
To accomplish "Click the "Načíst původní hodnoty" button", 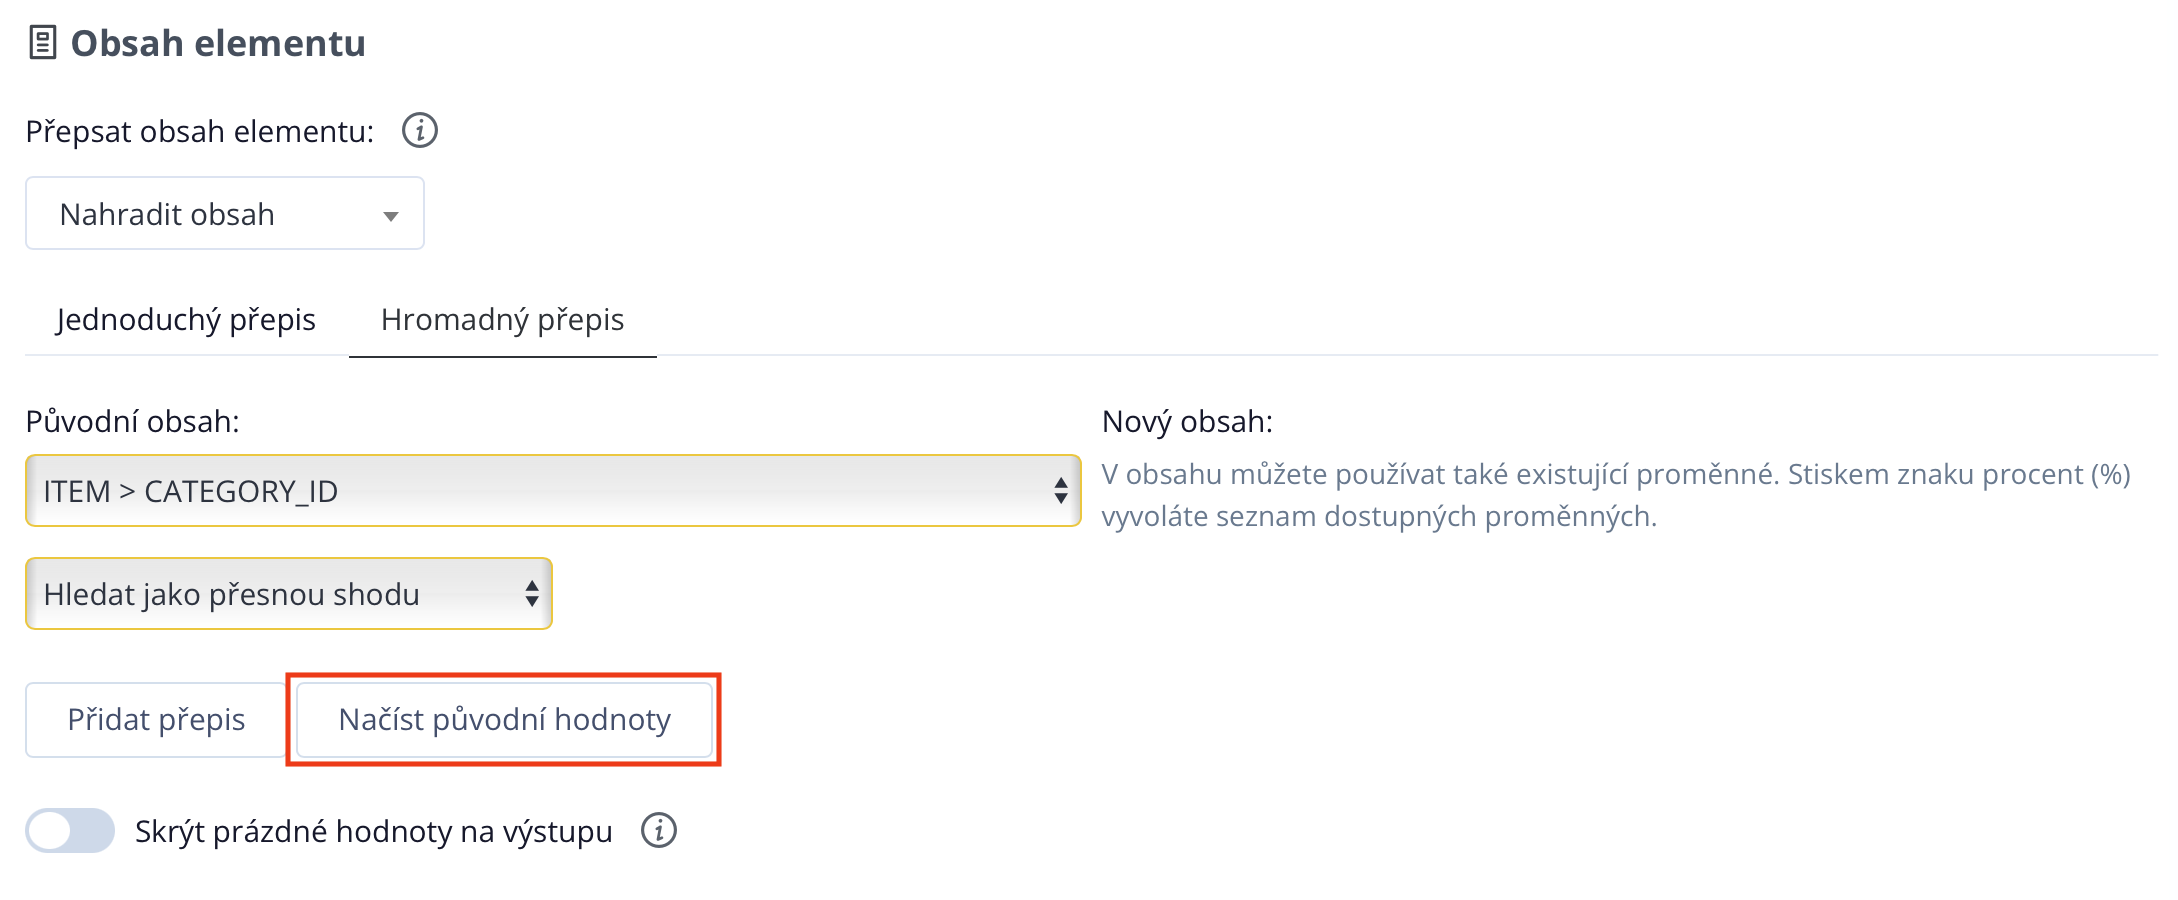I will click(504, 720).
